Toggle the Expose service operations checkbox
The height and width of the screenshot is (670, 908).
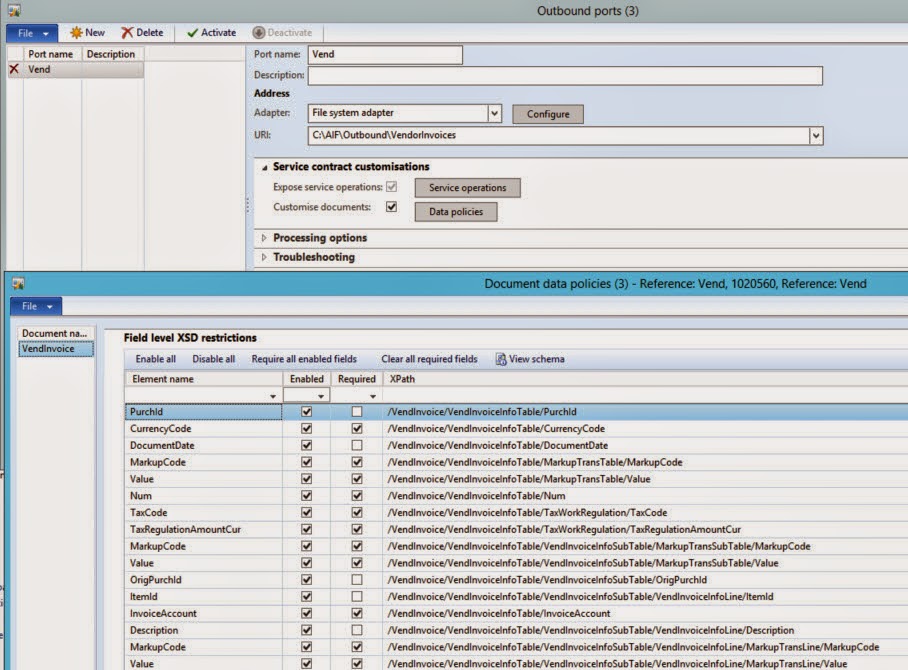[391, 188]
